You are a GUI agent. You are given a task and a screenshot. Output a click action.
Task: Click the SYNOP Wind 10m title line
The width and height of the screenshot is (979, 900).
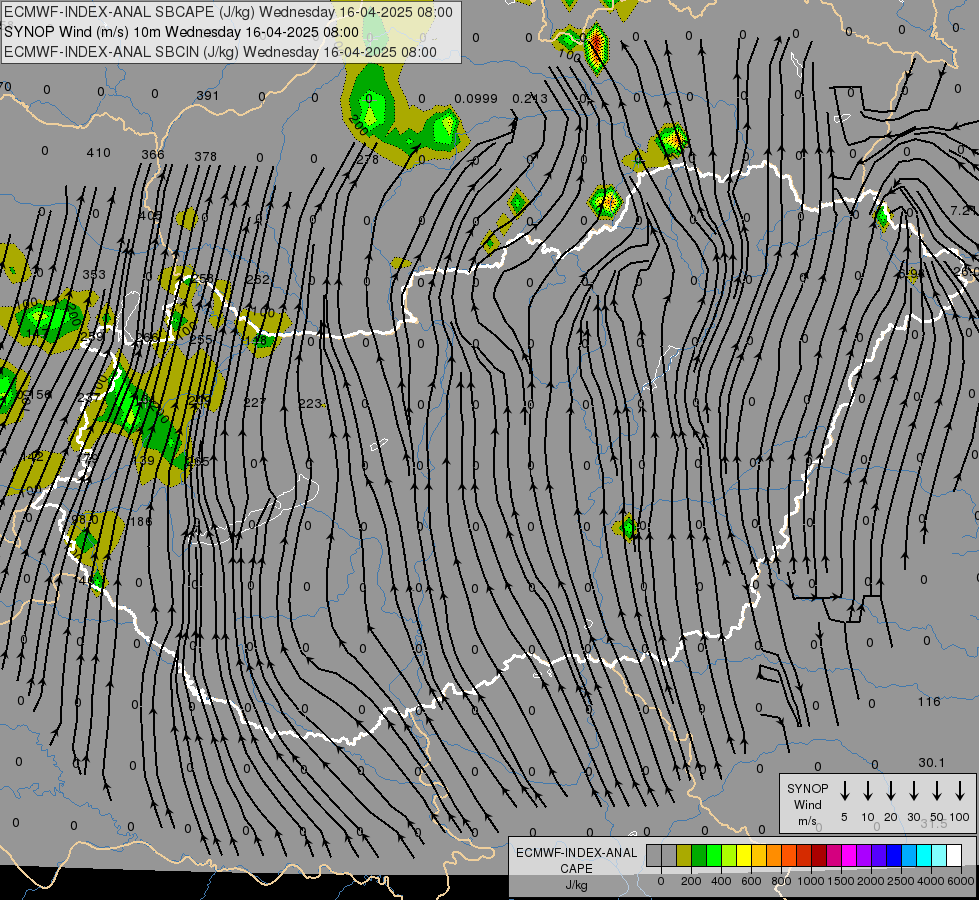coord(182,32)
